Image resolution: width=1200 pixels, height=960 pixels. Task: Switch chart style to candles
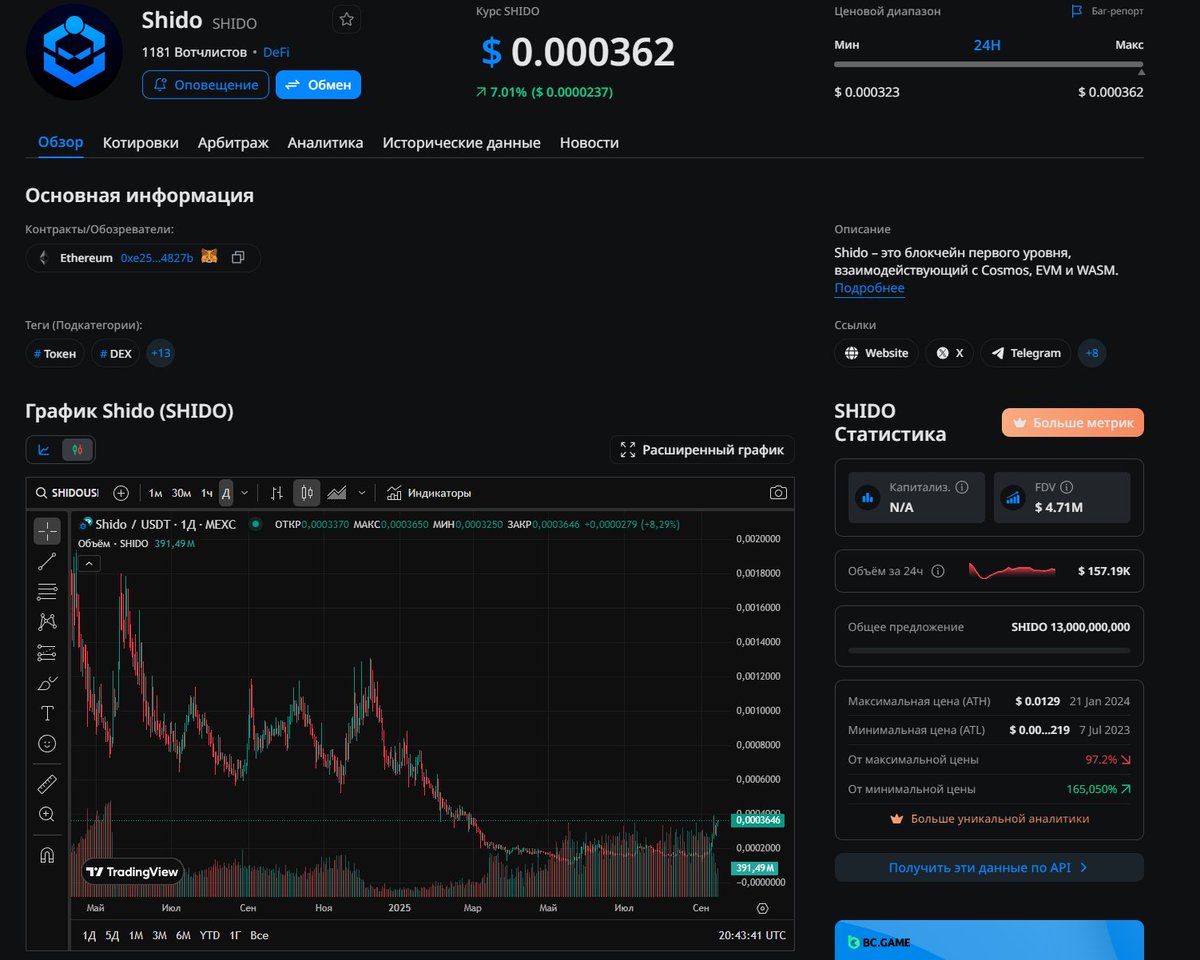[306, 493]
